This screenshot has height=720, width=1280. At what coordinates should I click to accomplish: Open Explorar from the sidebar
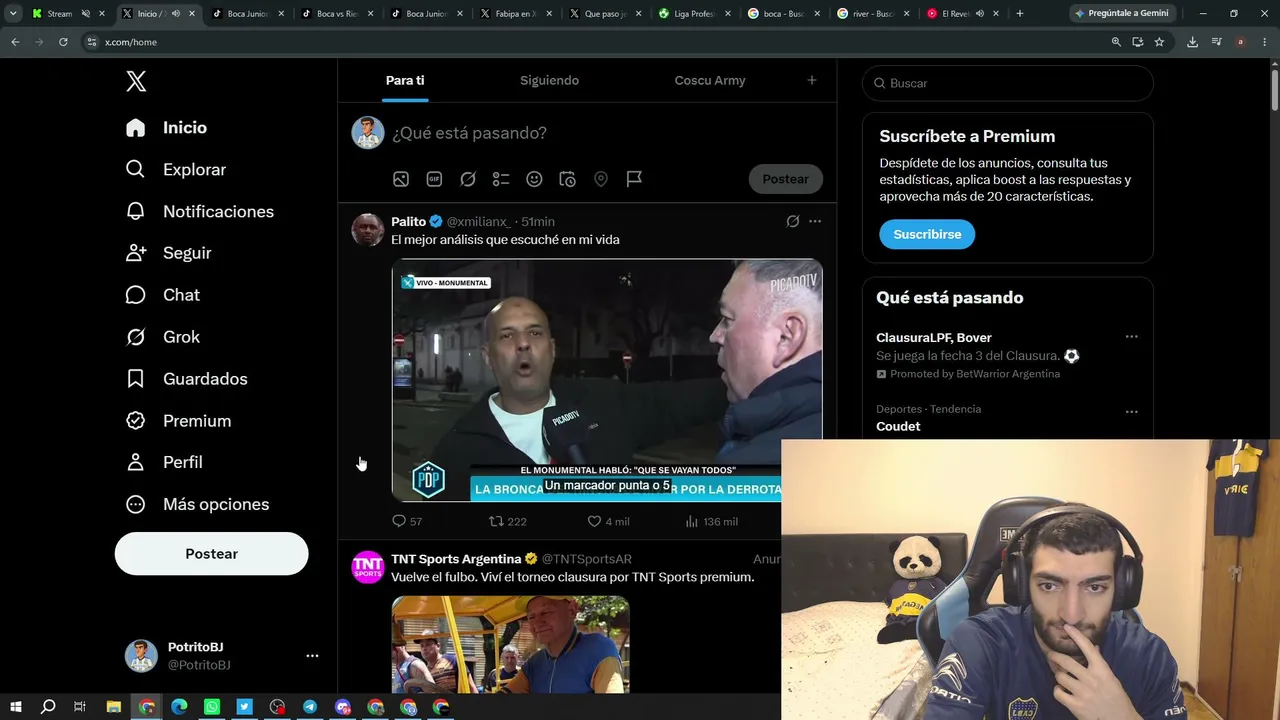(x=176, y=170)
